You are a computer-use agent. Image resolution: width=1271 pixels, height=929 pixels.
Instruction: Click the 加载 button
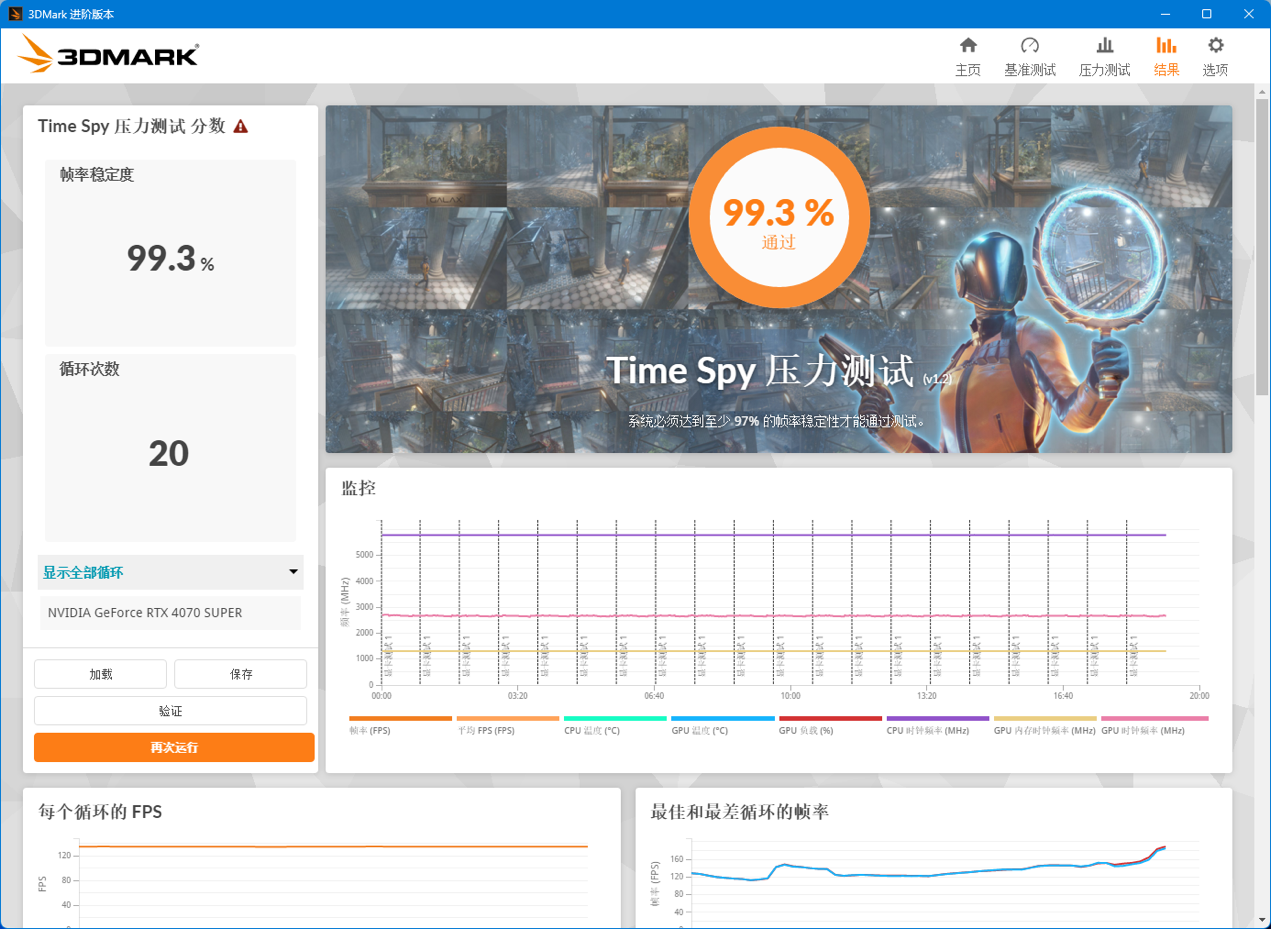click(100, 674)
